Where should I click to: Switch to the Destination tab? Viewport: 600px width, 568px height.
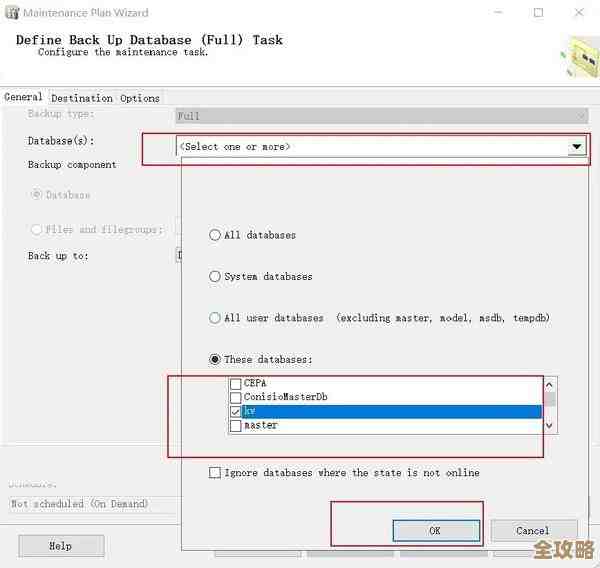[x=82, y=98]
